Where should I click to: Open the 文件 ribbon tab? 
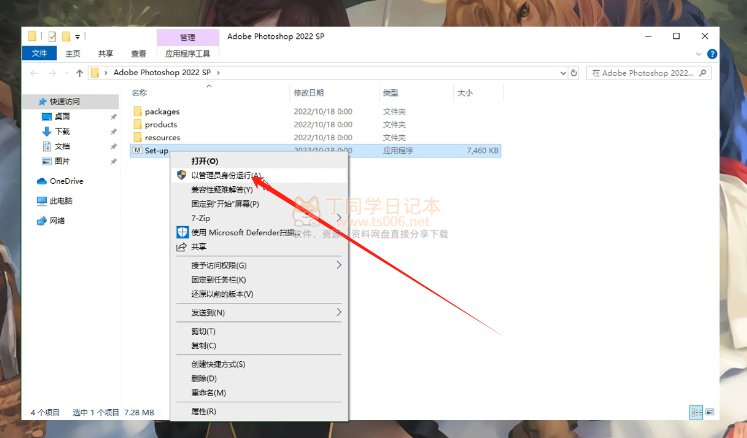(40, 53)
